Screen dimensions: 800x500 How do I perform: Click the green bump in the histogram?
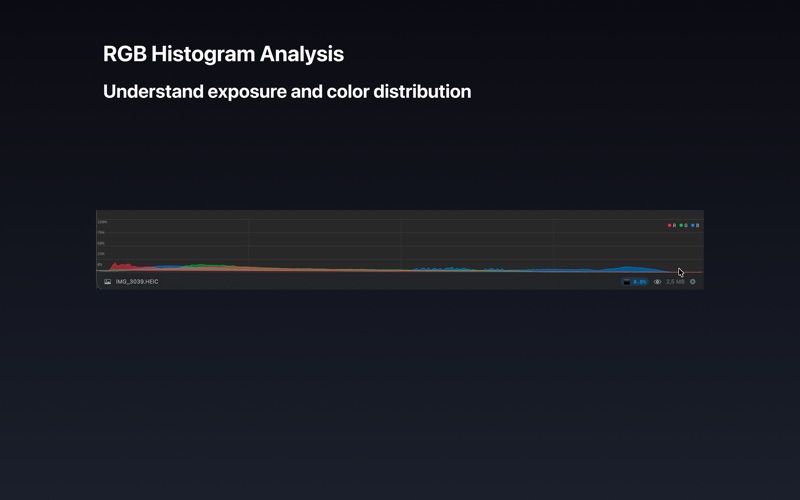coord(208,266)
